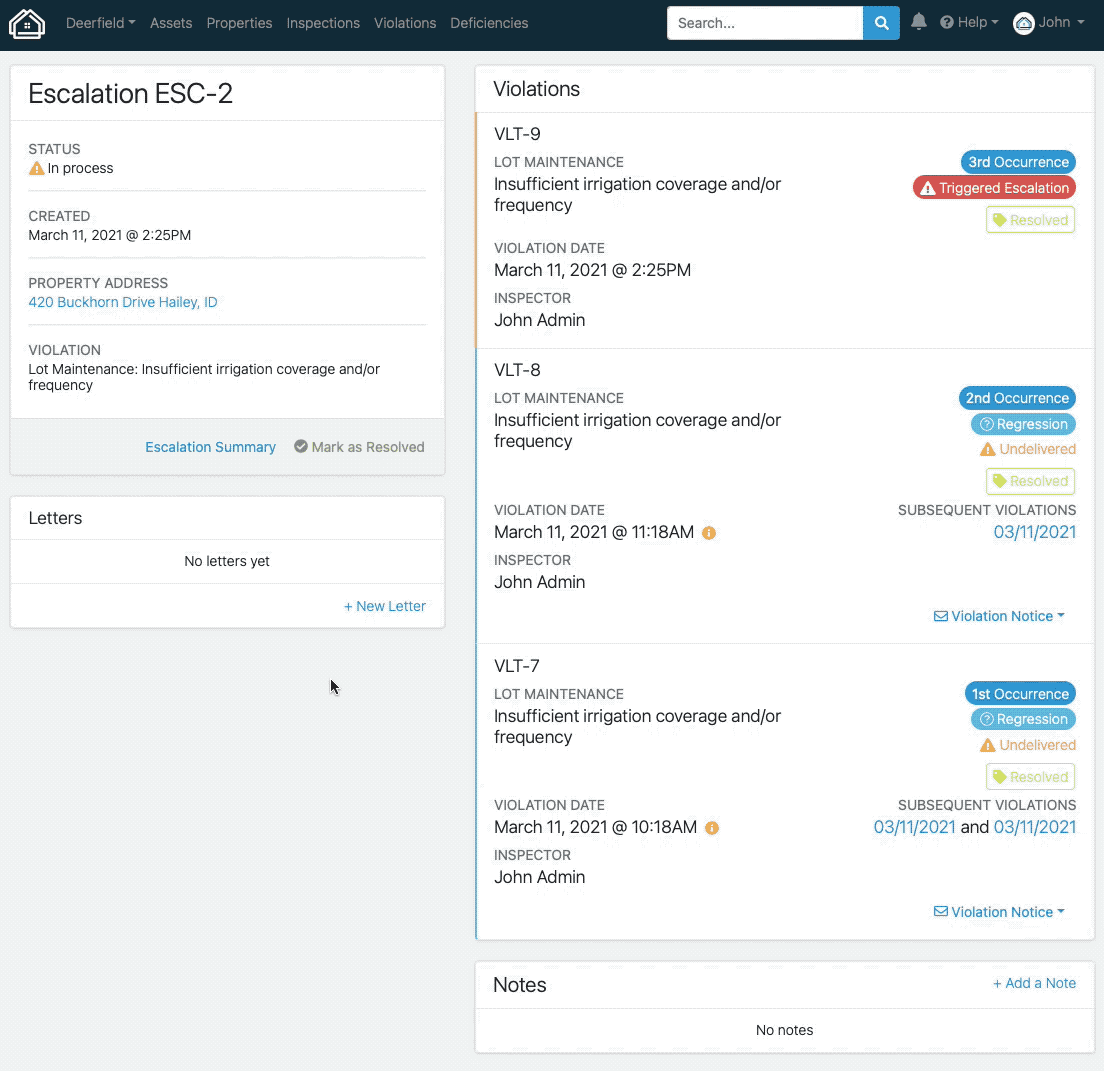Click the search magnifier button

coord(881,23)
